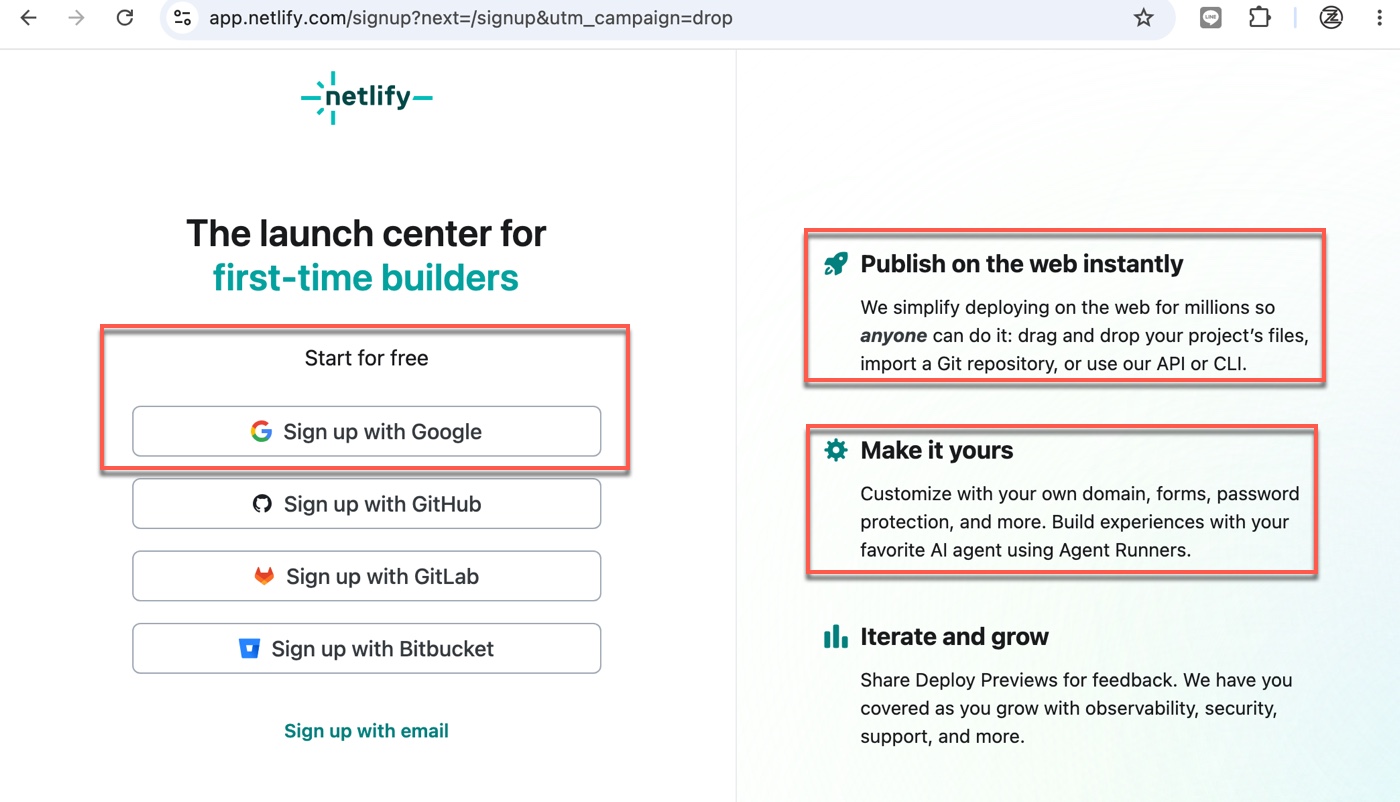Choose Sign up with email link
Image resolution: width=1400 pixels, height=802 pixels.
367,731
